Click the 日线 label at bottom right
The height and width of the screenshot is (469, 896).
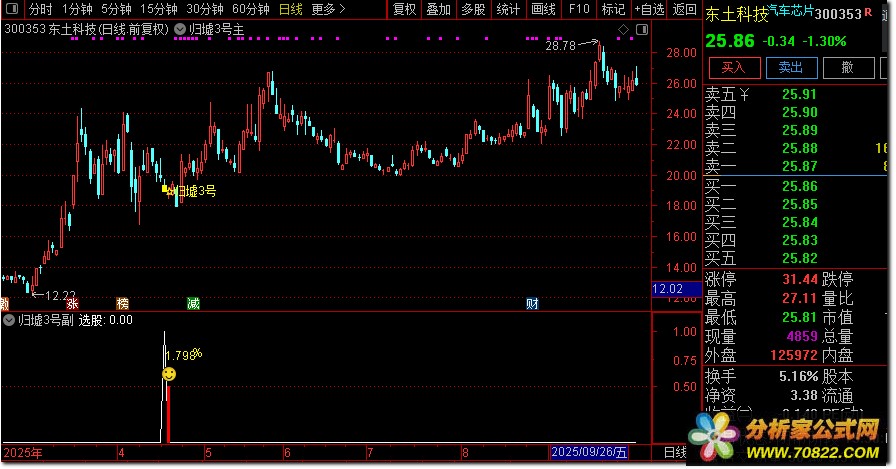tap(675, 452)
